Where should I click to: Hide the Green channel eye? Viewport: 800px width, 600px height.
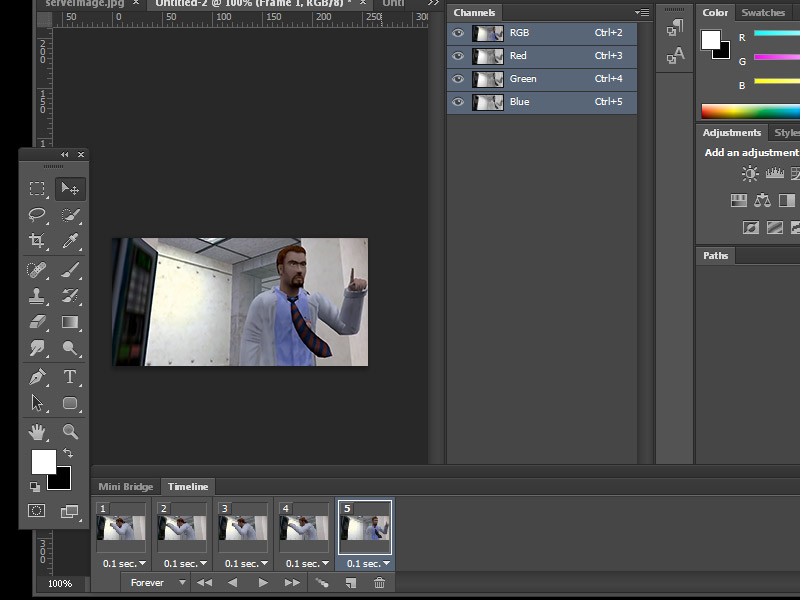pyautogui.click(x=458, y=79)
